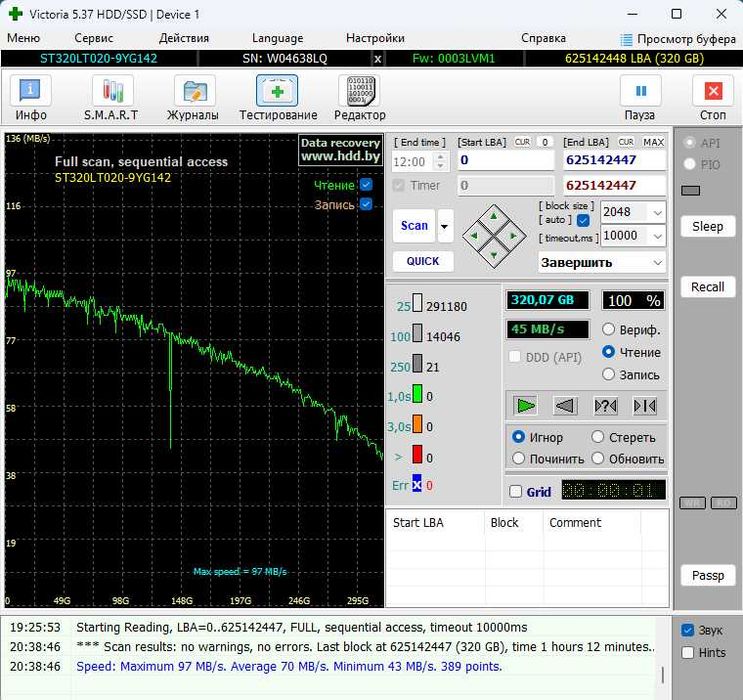Click the Start LBA input field
The image size is (743, 700).
coord(505,160)
